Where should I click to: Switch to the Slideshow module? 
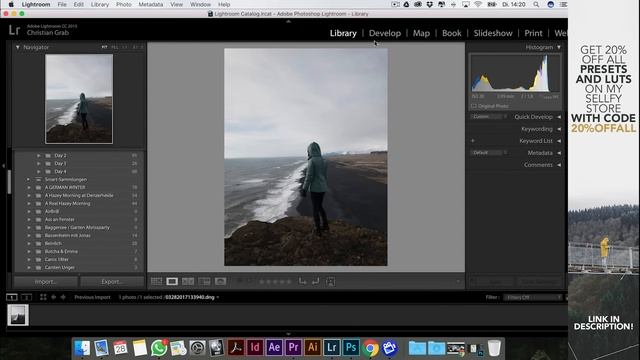click(x=493, y=33)
